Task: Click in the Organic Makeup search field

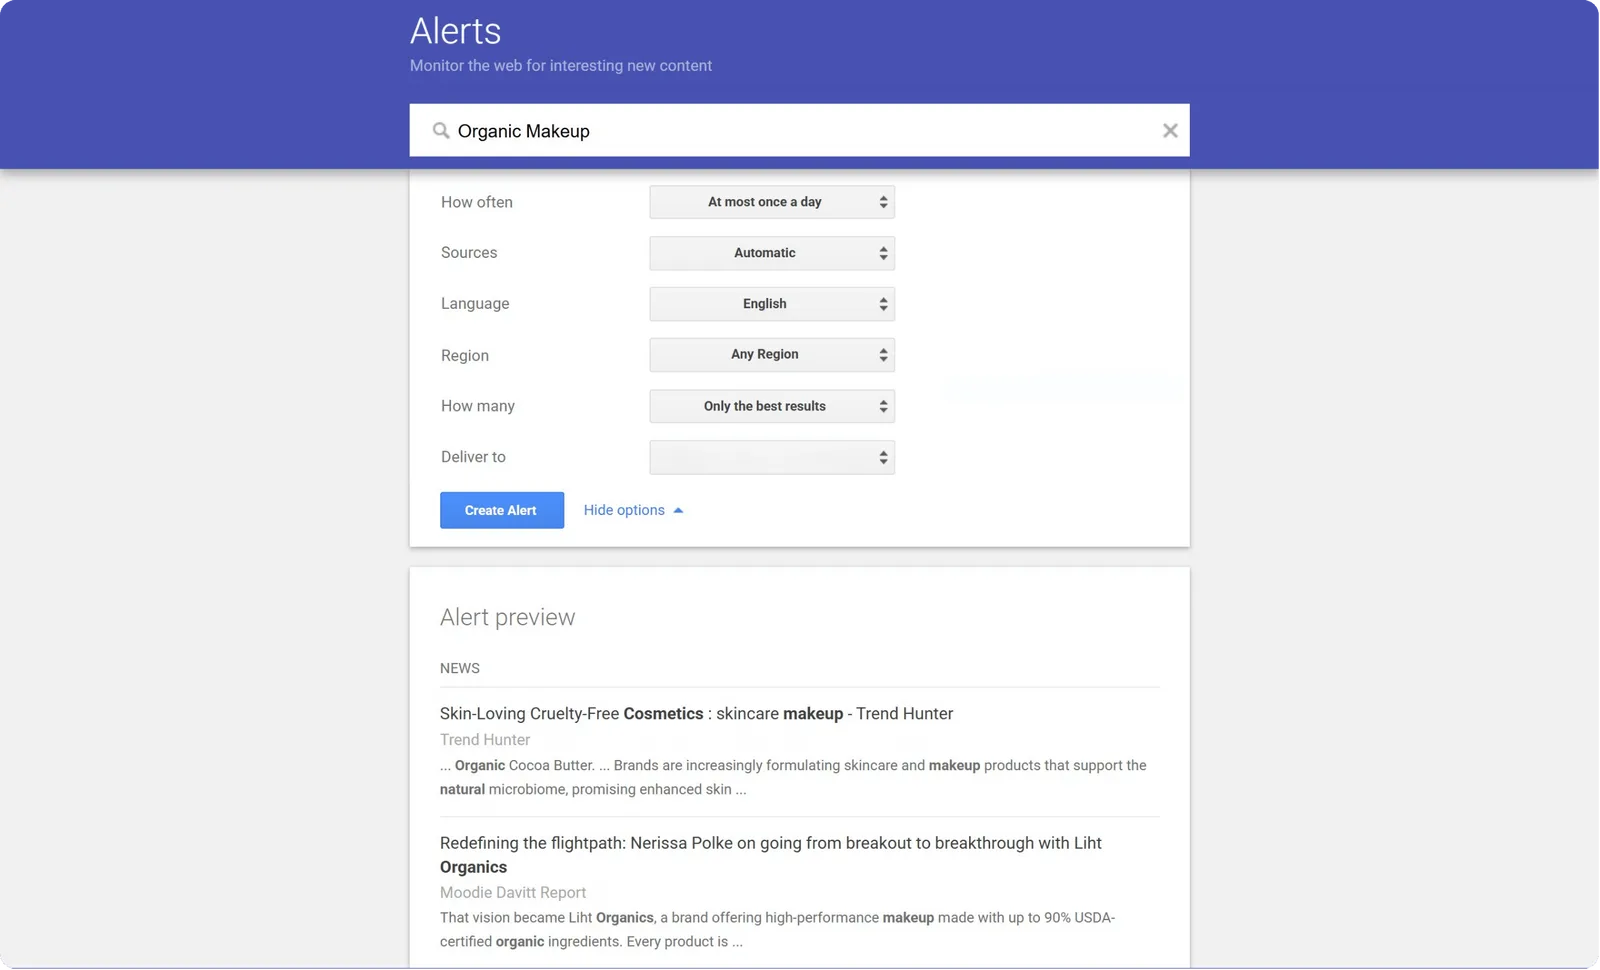Action: pos(800,131)
